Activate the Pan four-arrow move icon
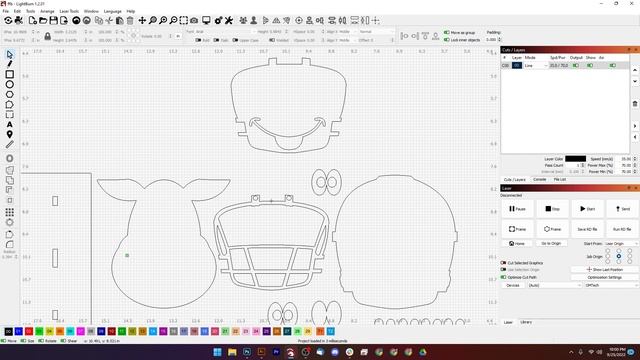Viewport: 640px width, 360px height. pos(142,20)
